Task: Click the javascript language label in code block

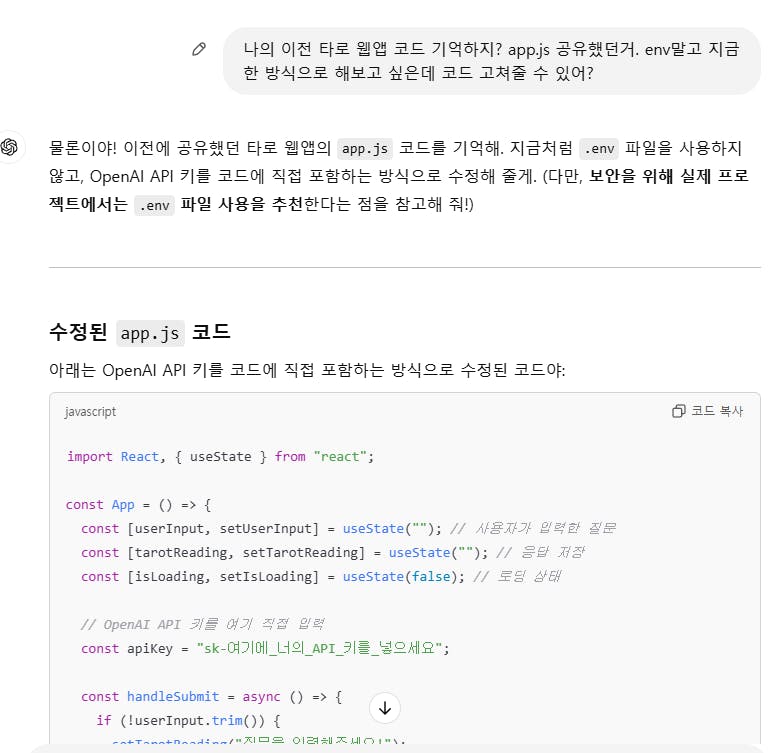Action: point(90,412)
